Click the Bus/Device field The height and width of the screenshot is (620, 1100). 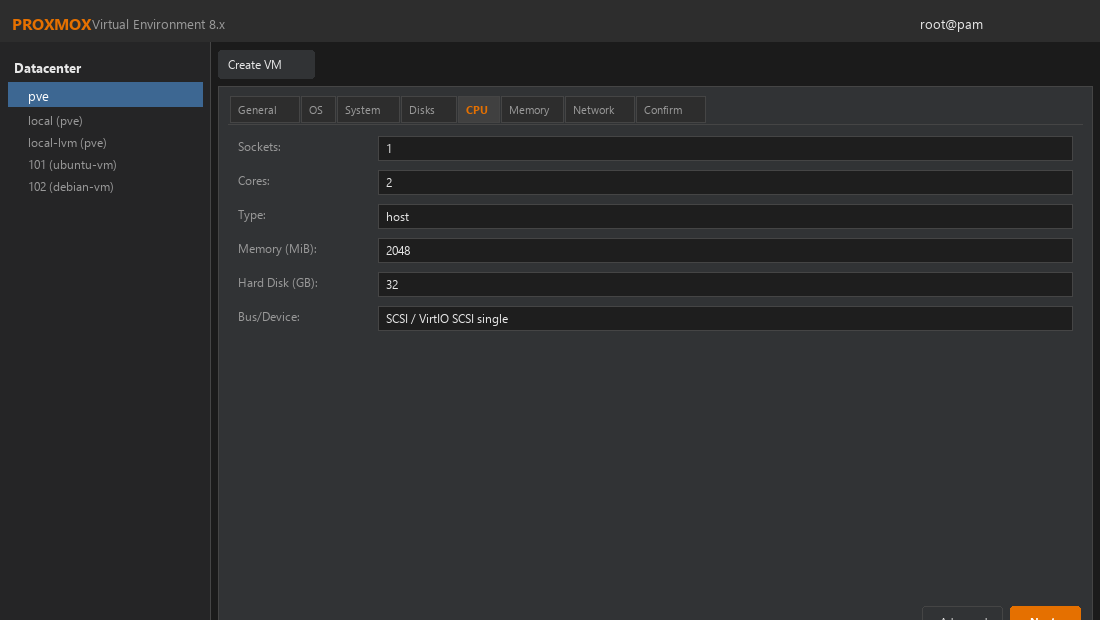pyautogui.click(x=725, y=318)
